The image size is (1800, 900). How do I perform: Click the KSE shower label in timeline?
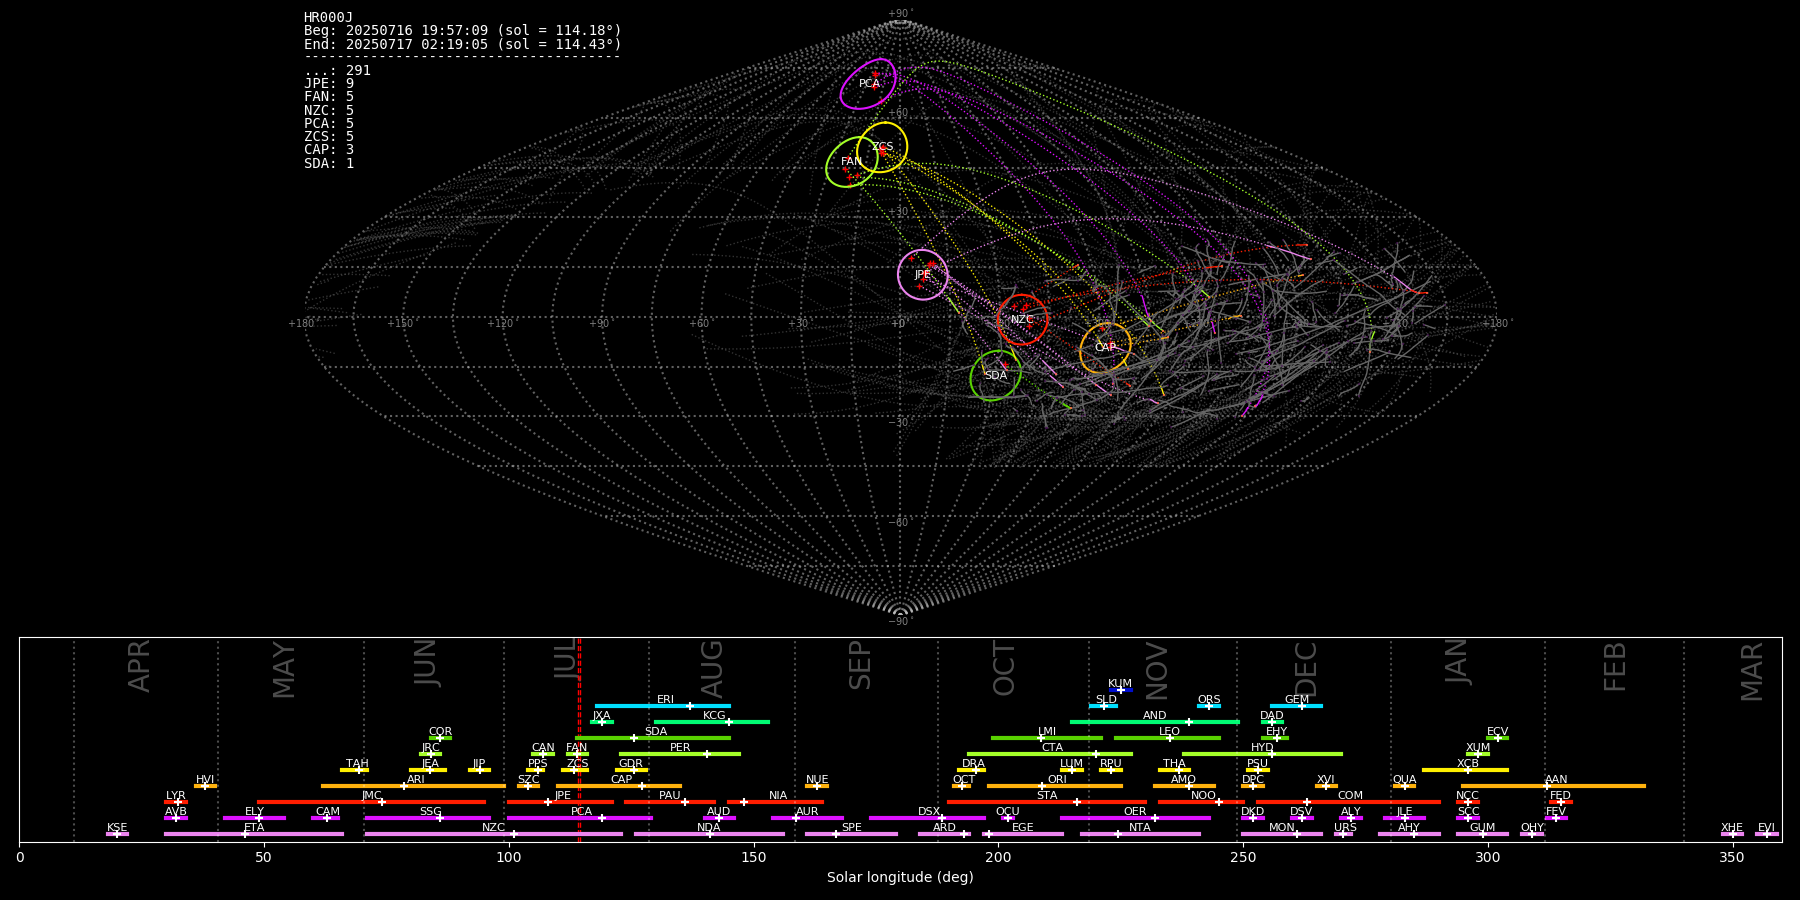(117, 827)
